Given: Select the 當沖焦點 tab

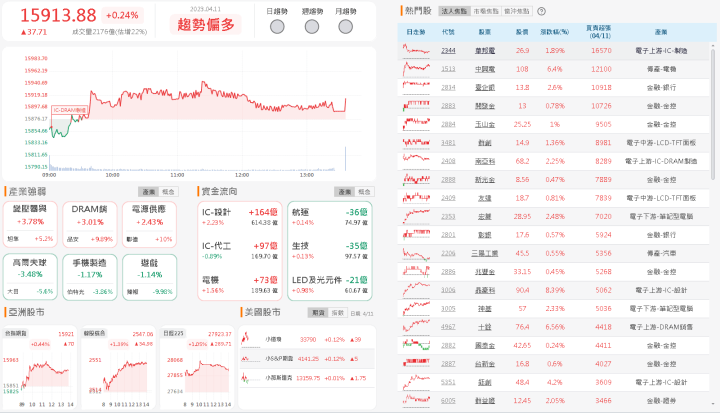Looking at the screenshot, I should point(517,11).
